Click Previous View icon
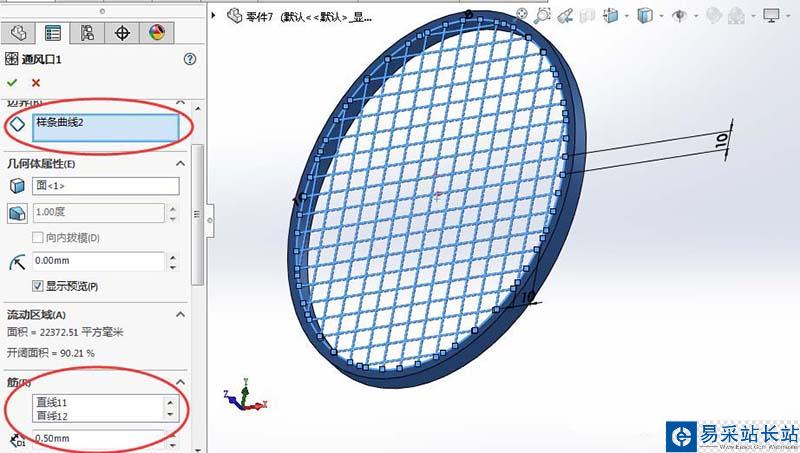The height and width of the screenshot is (453, 800). (565, 16)
